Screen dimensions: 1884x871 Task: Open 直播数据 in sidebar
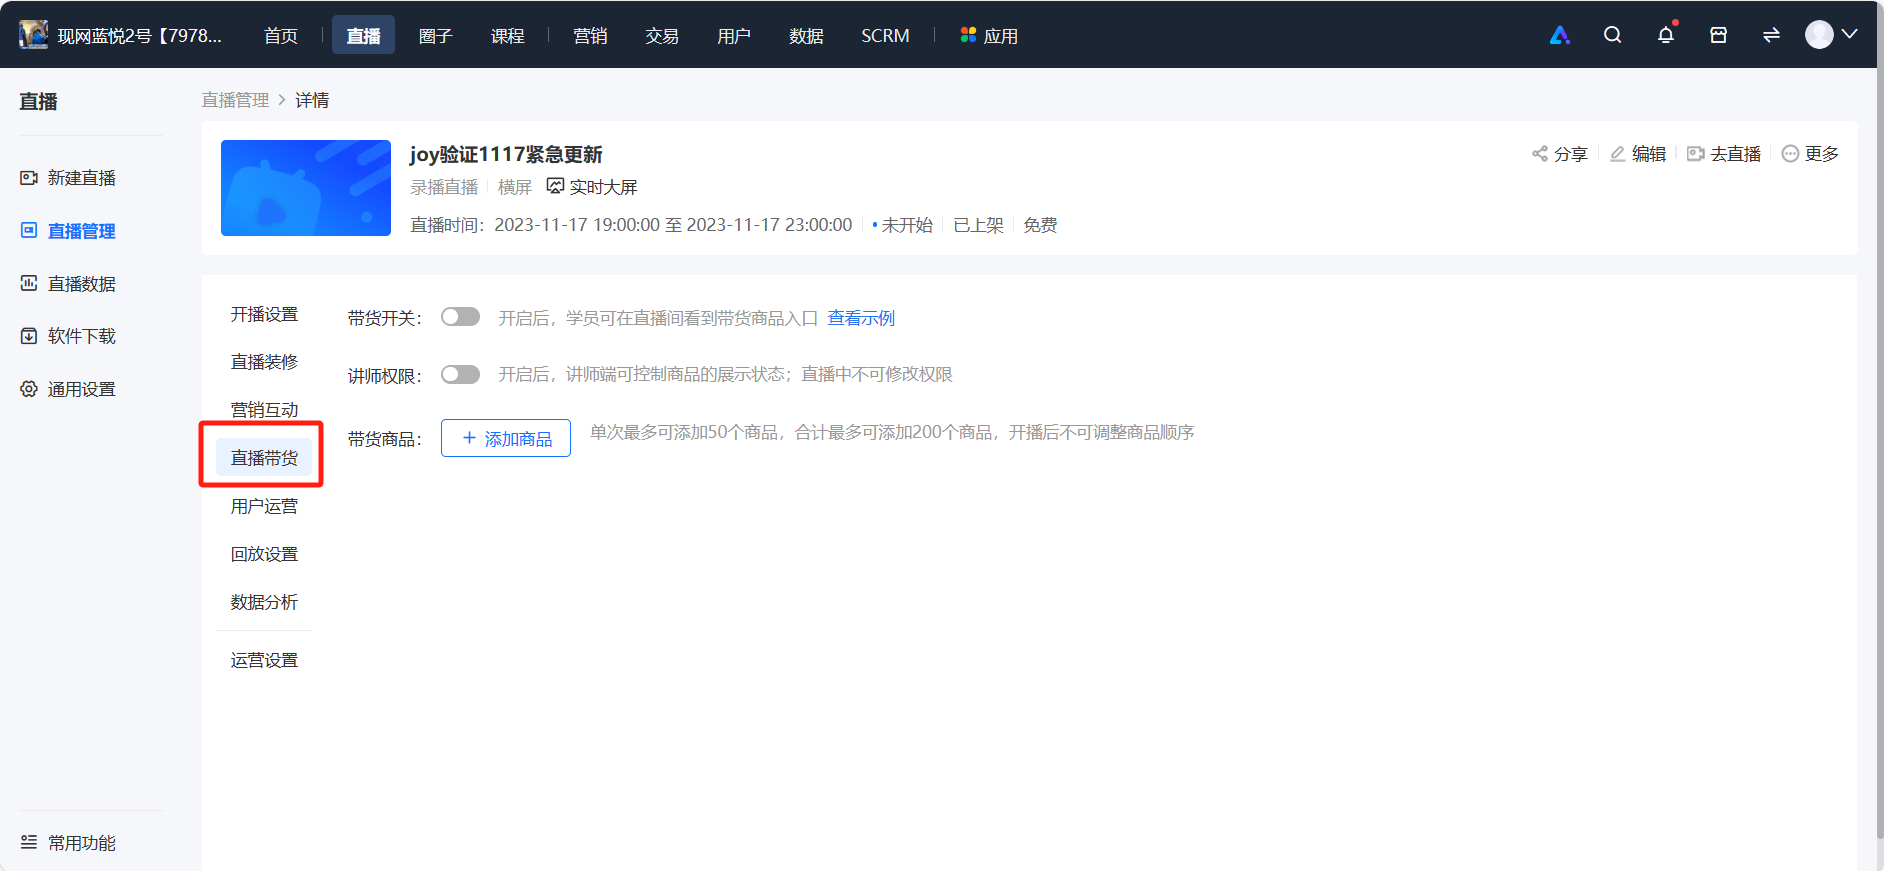click(68, 284)
